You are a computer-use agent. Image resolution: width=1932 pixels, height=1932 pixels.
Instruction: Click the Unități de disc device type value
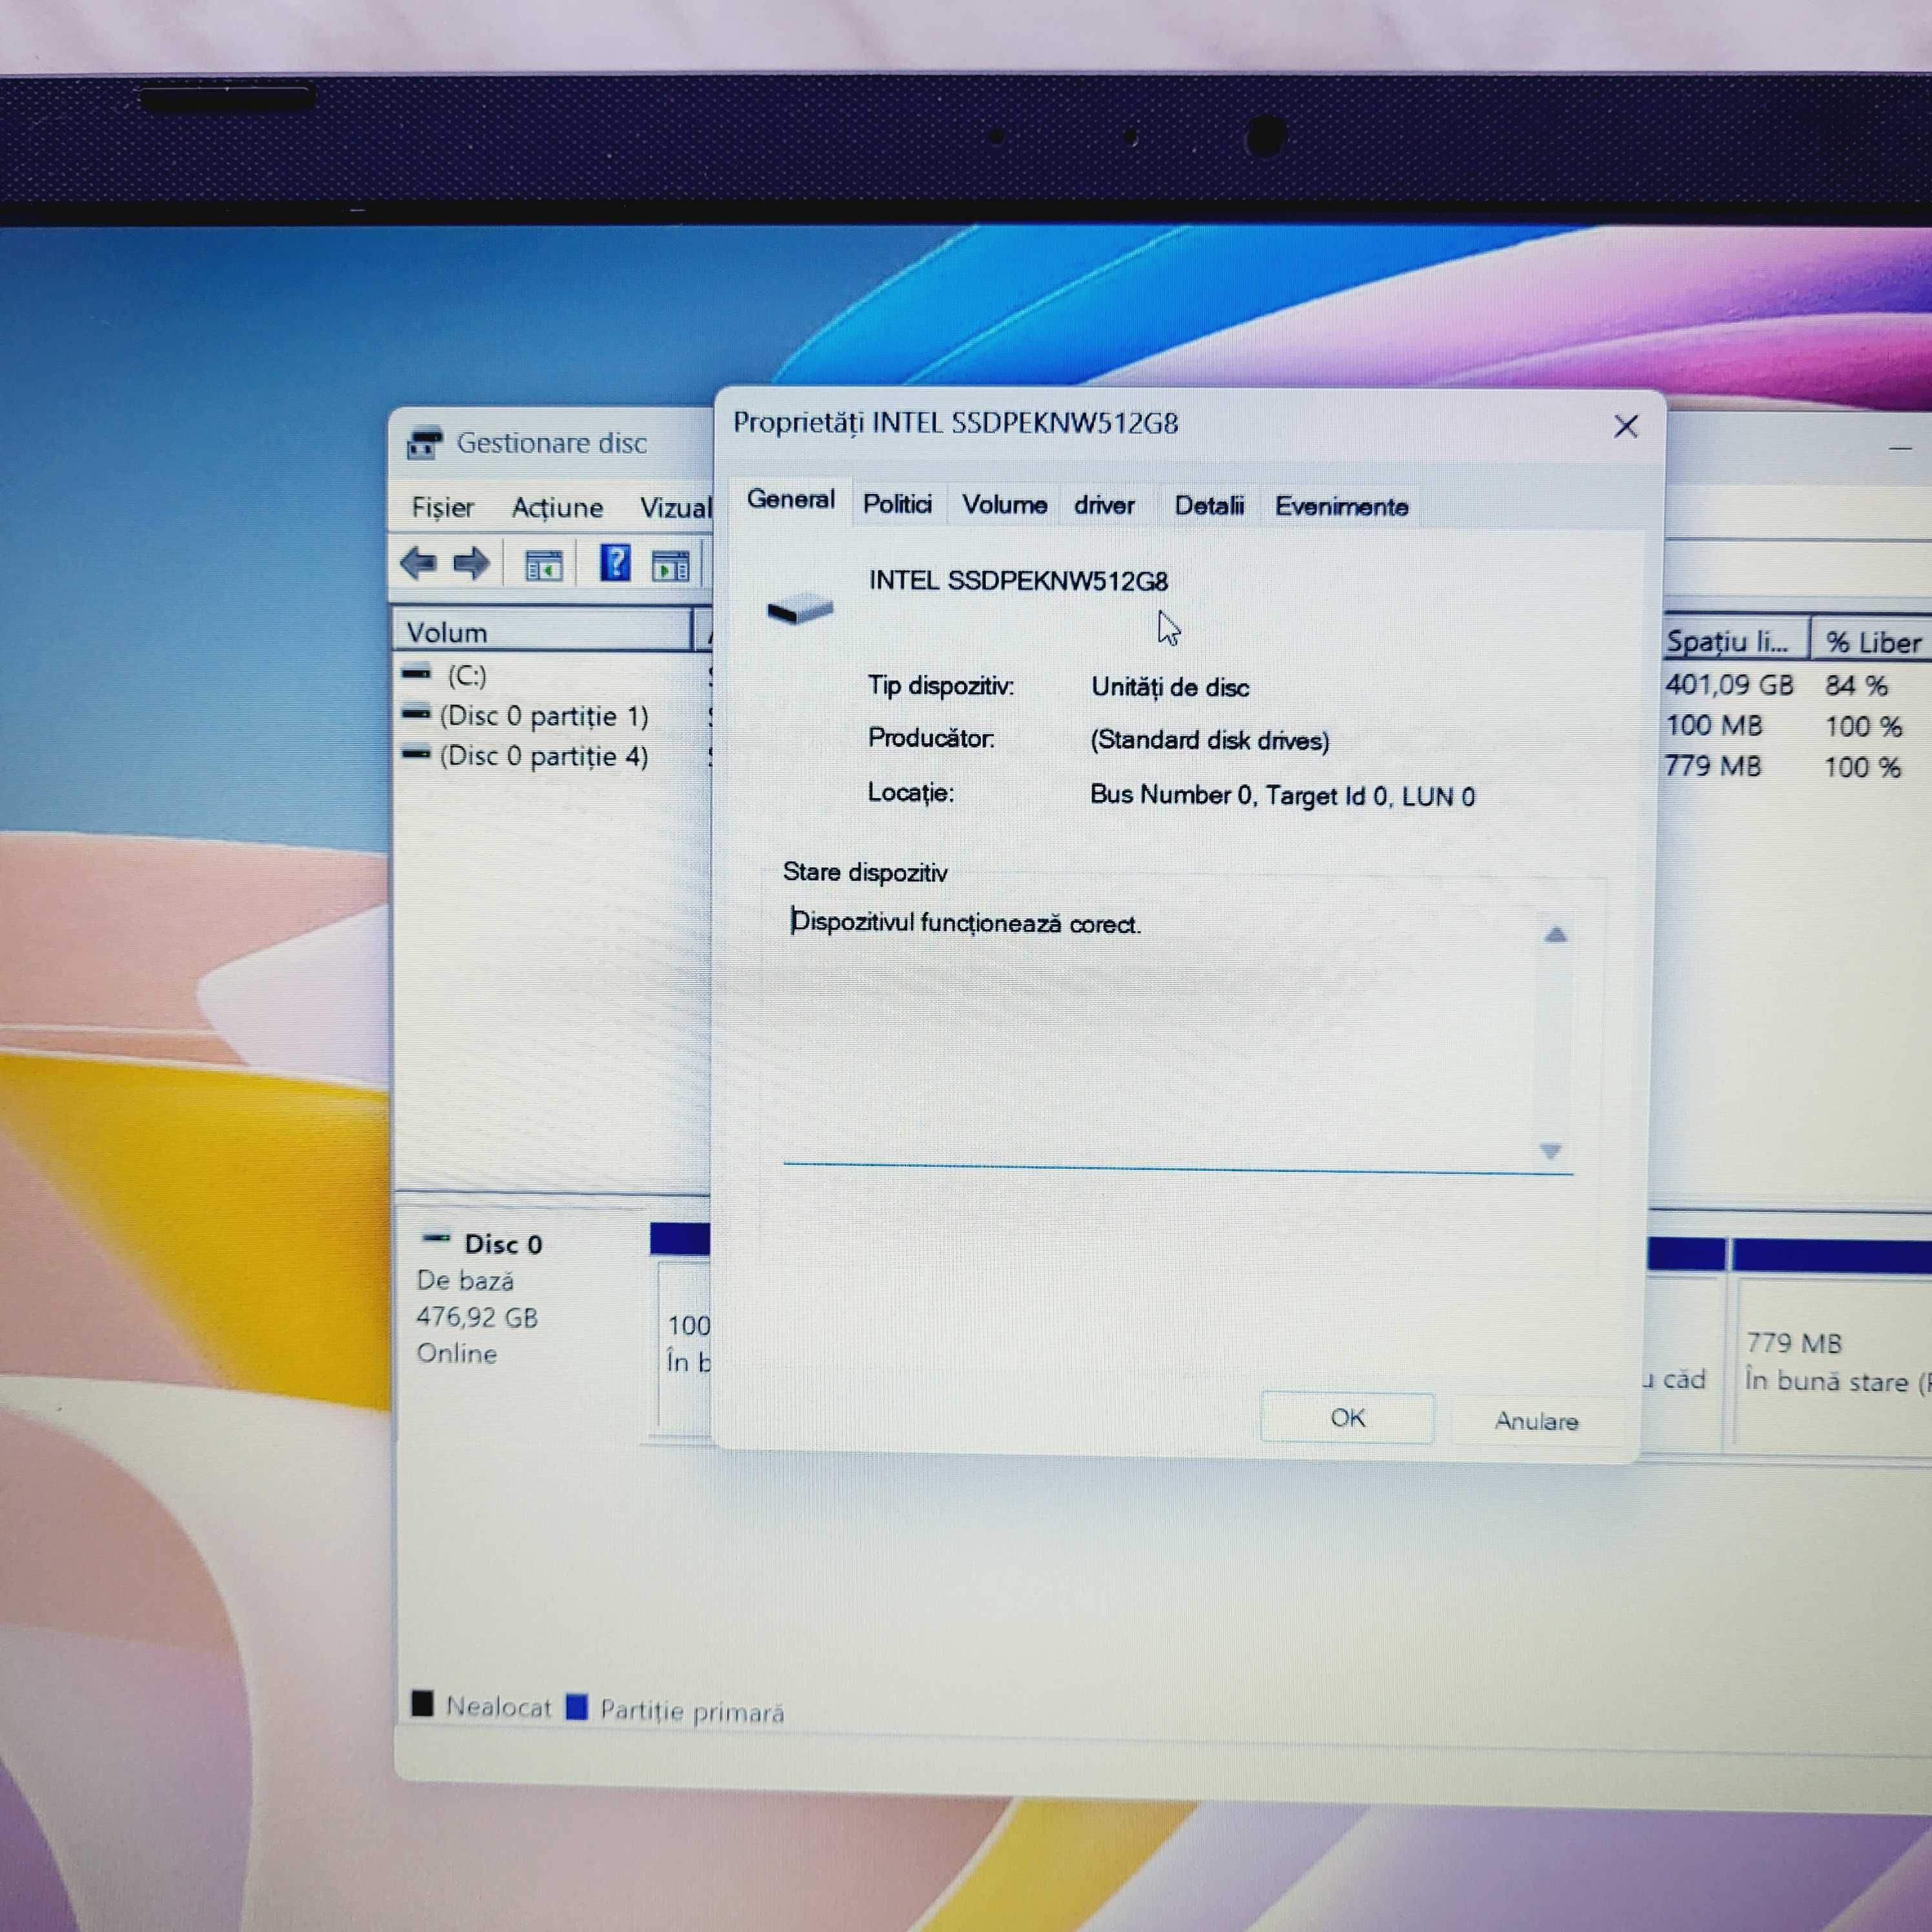point(1170,687)
